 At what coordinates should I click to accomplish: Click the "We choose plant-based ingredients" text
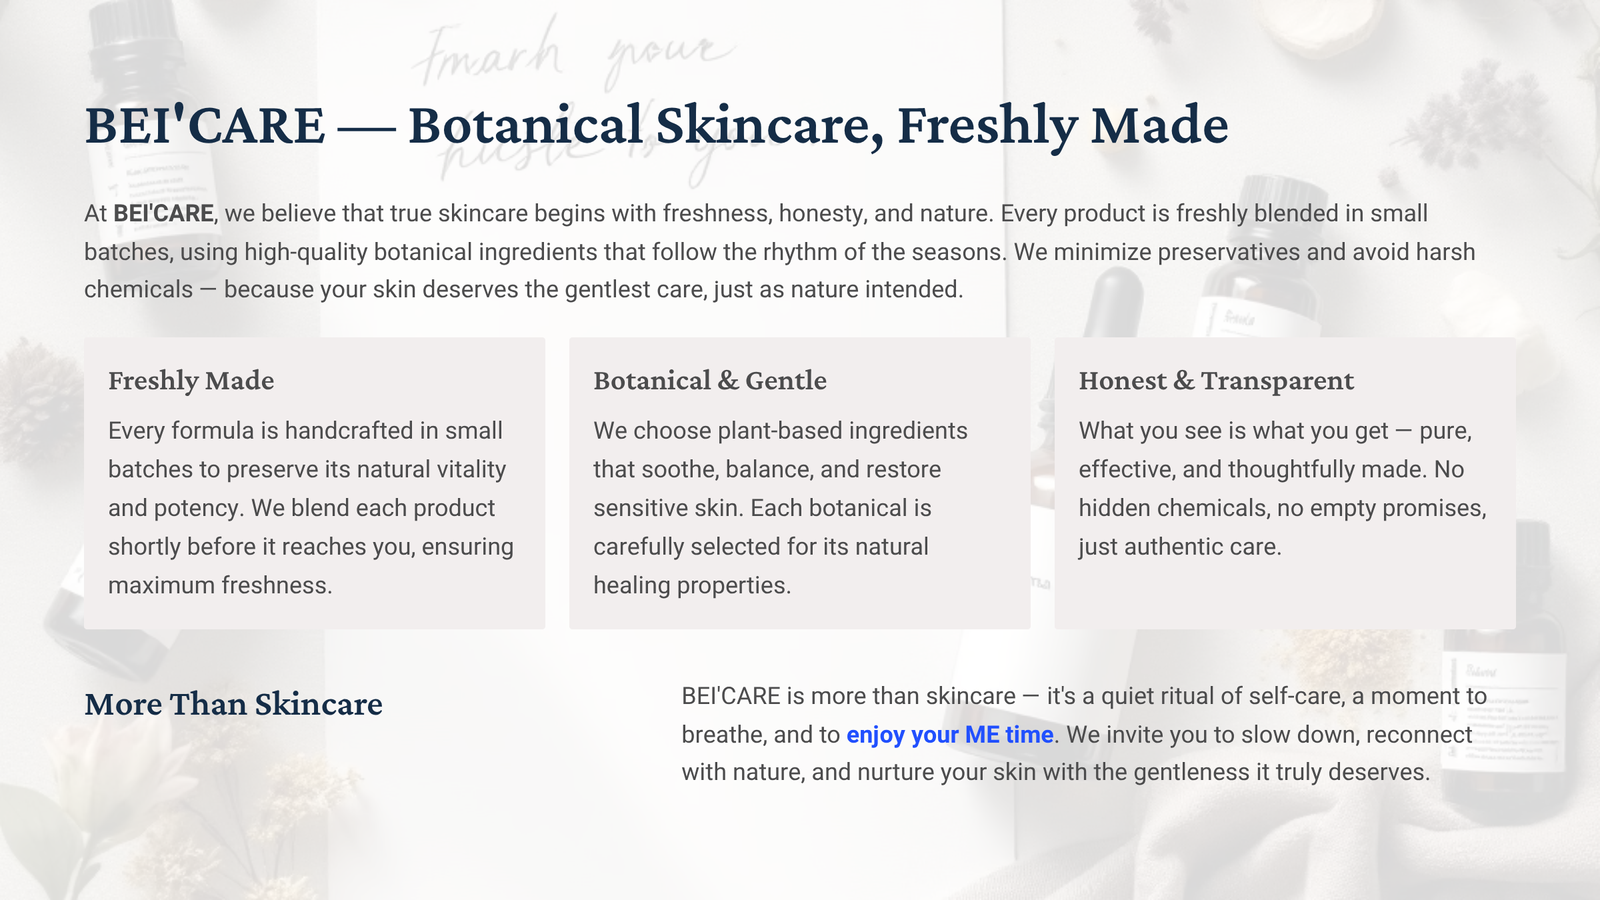(780, 431)
